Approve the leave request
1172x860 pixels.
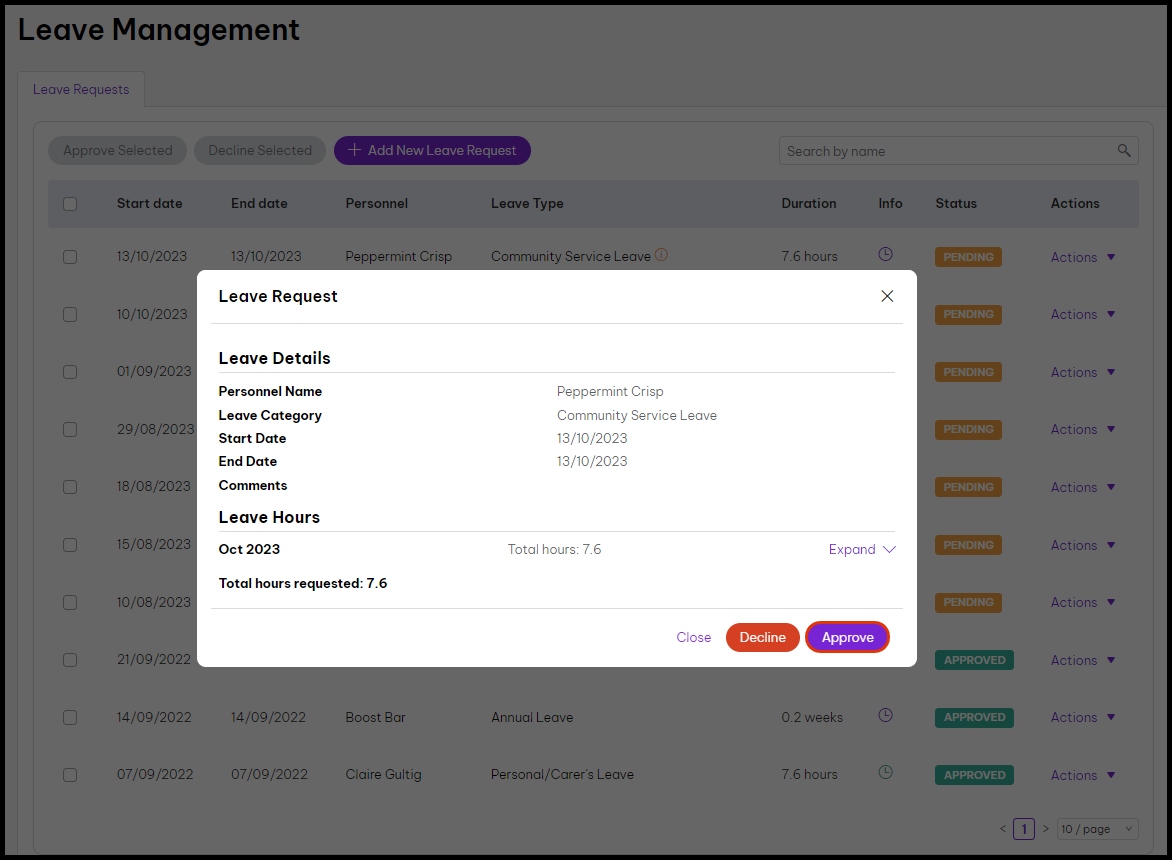847,637
